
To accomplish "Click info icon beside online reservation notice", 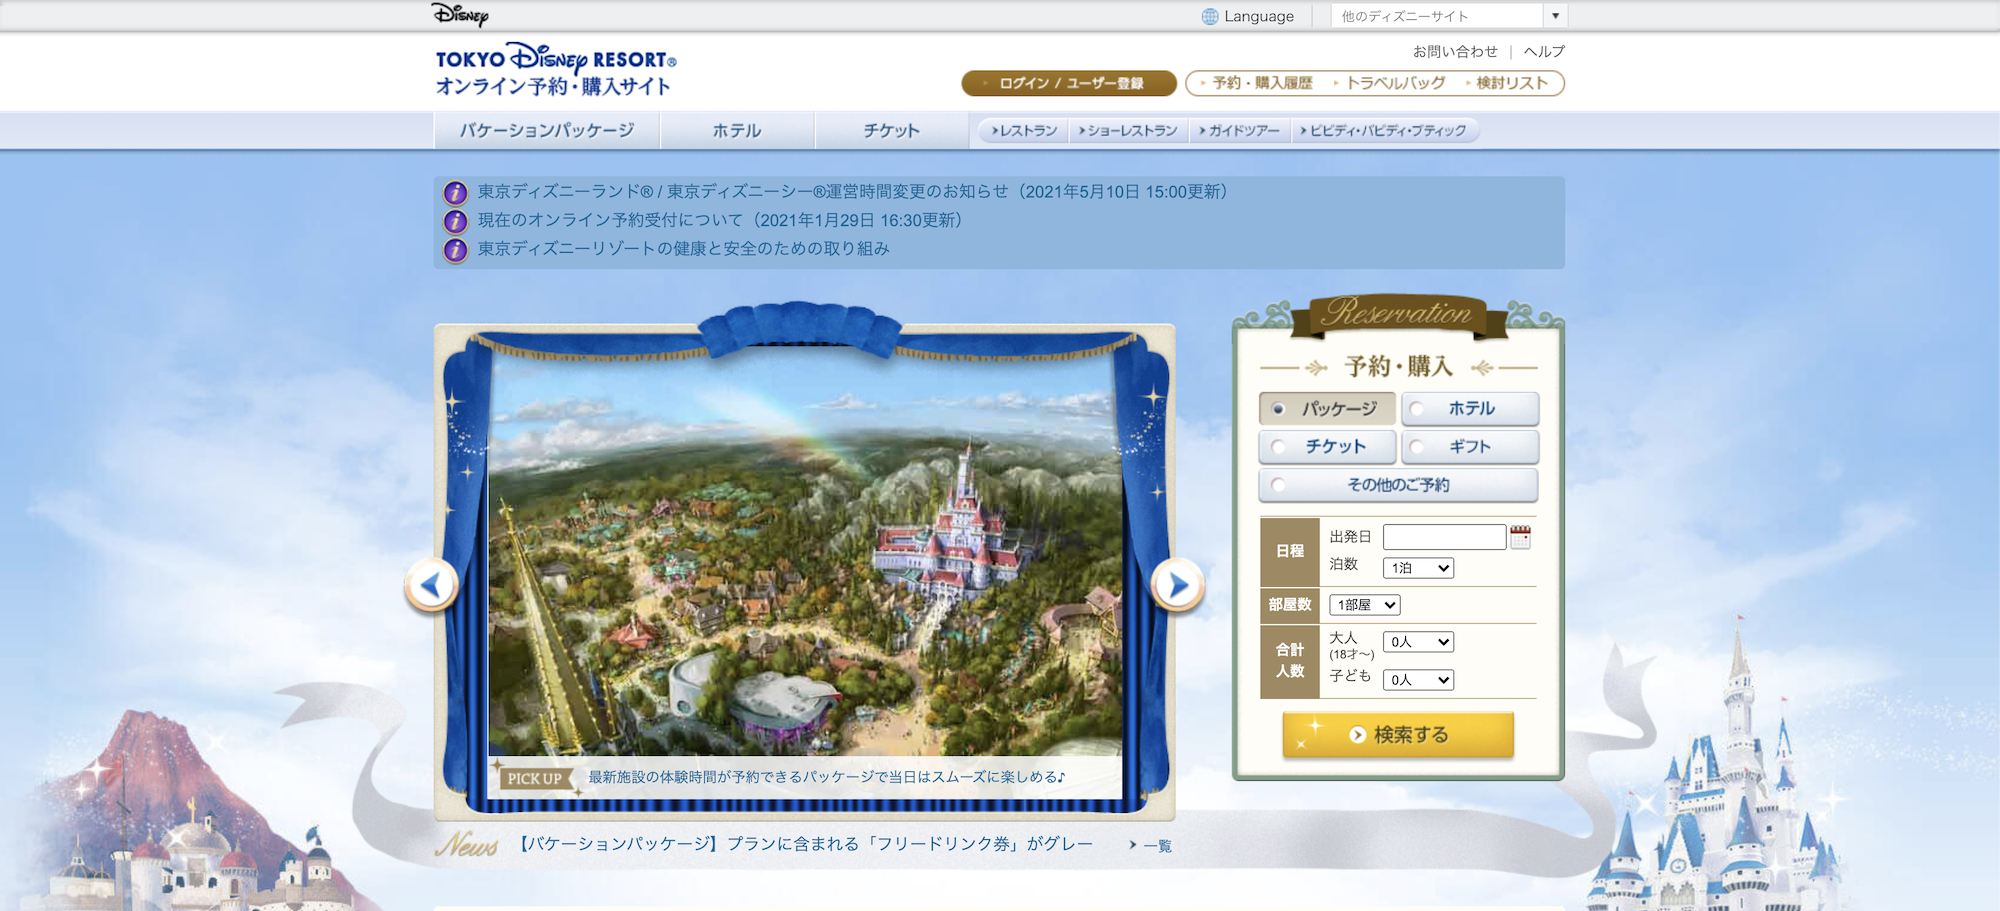I will [x=455, y=221].
